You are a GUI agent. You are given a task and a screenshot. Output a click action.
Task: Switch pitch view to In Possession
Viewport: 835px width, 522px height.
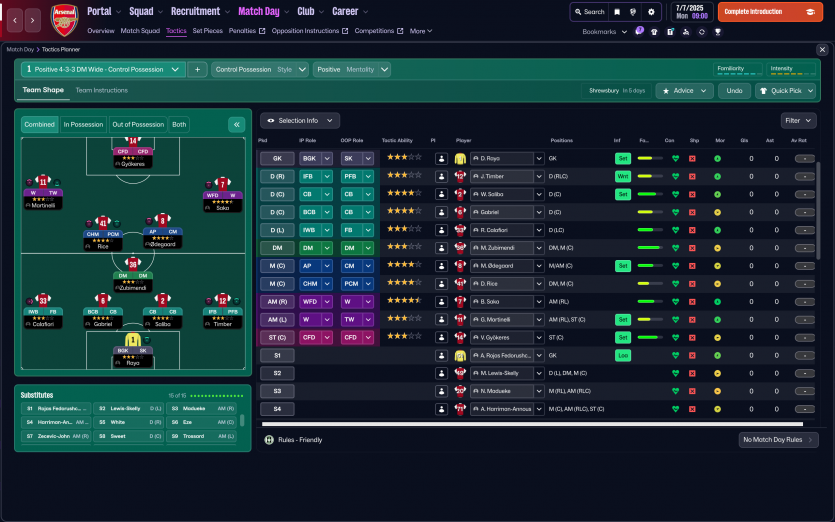(83, 125)
